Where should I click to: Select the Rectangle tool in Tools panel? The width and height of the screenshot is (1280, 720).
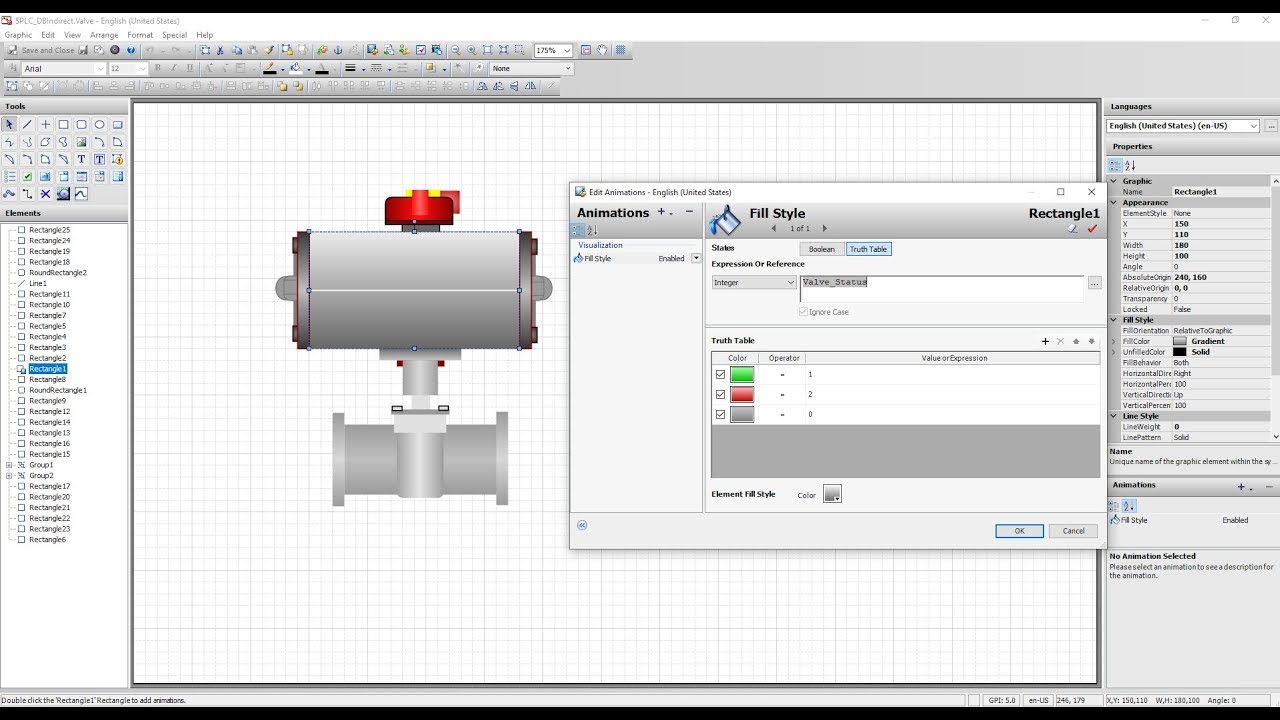(x=63, y=125)
